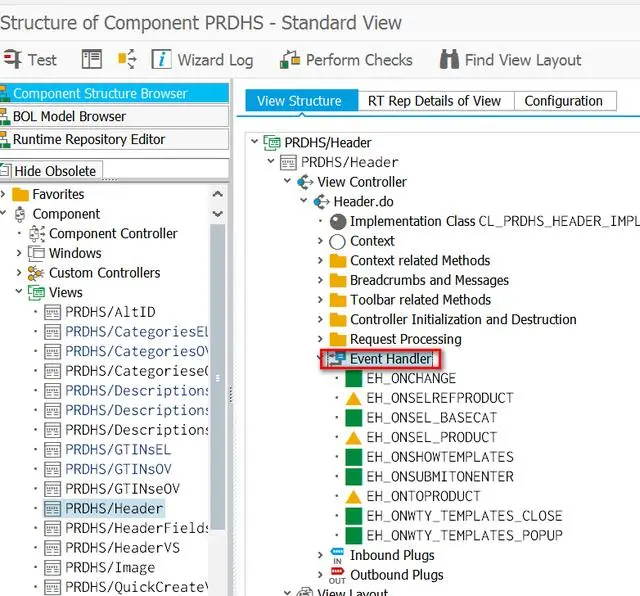Click the component tree vertical scrollbar thumb
This screenshot has height=596, width=640.
point(218,376)
